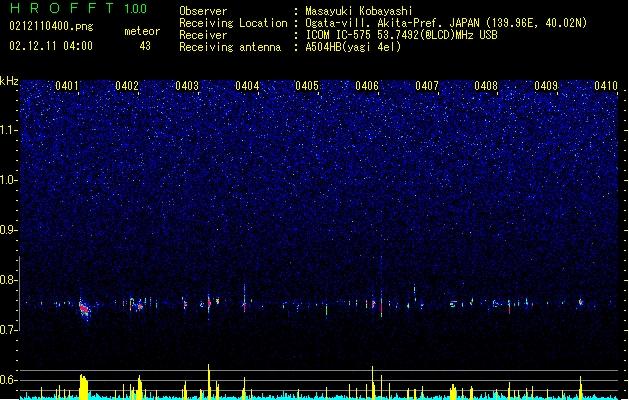Screen dimensions: 629x400
Task: Click the 0407 time marker
Action: click(427, 86)
